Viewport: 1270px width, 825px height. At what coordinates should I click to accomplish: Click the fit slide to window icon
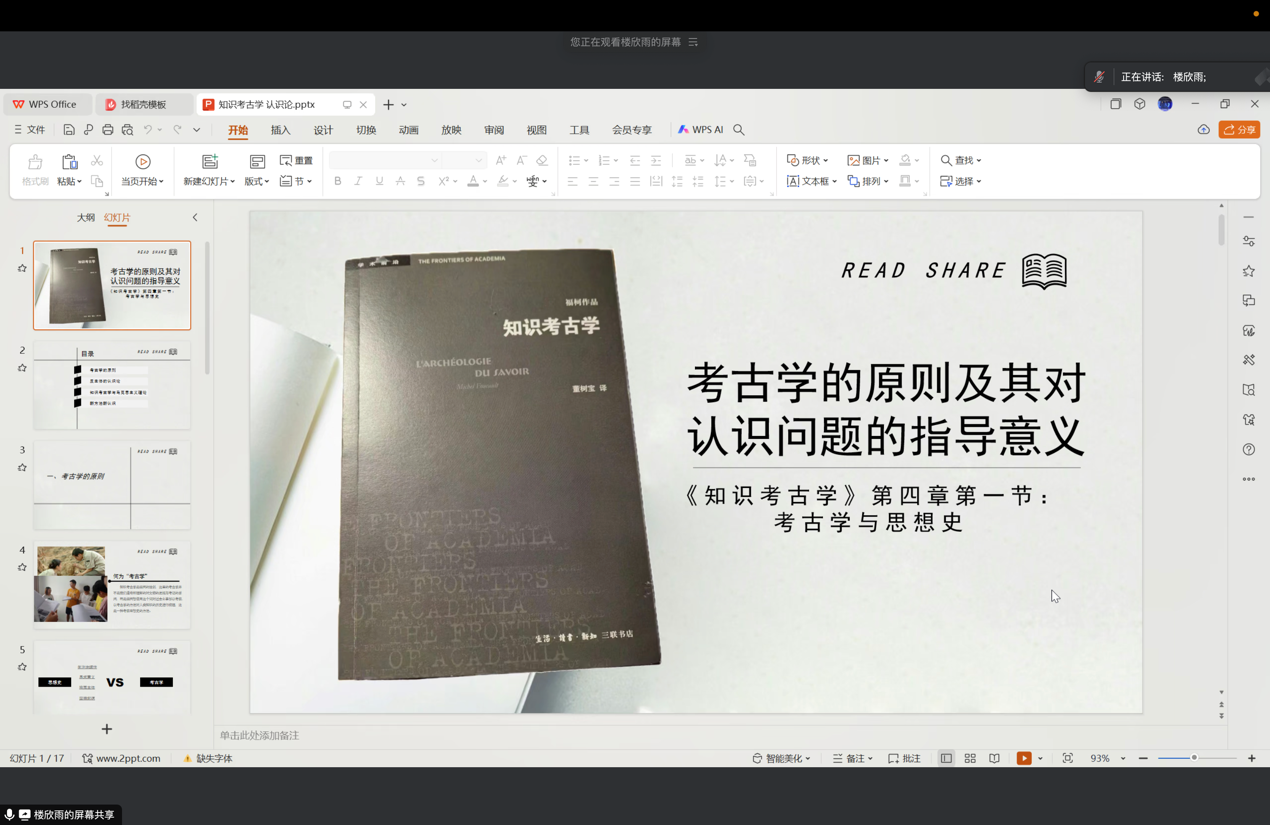tap(1068, 759)
